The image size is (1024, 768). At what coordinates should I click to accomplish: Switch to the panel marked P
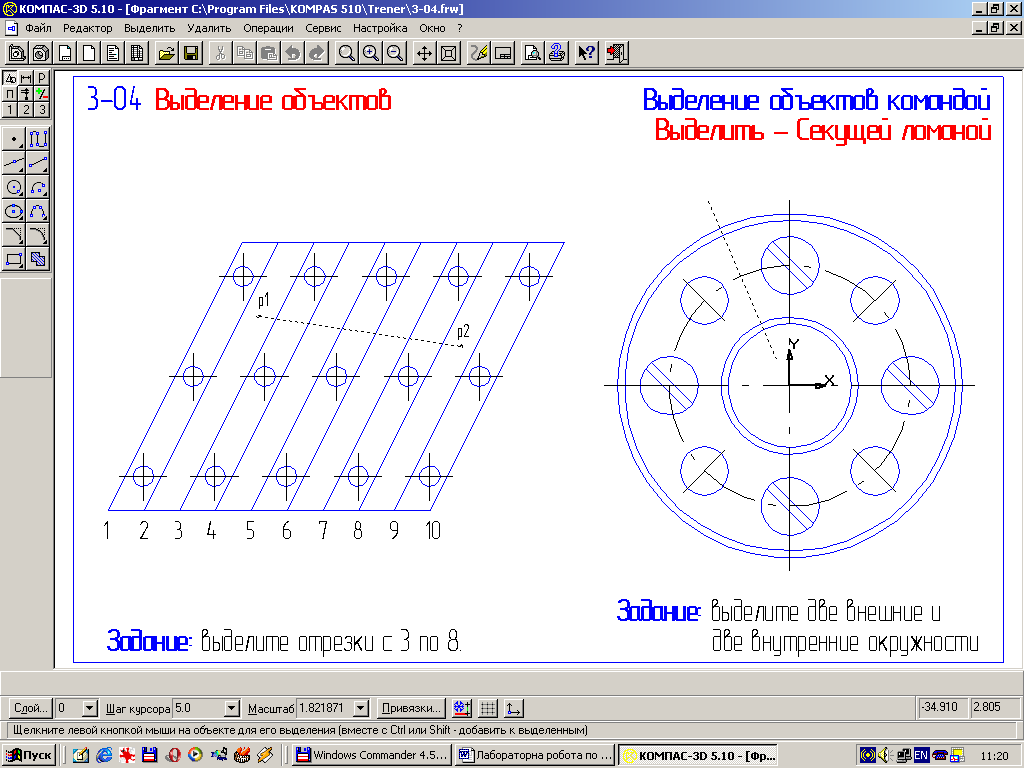pyautogui.click(x=42, y=78)
